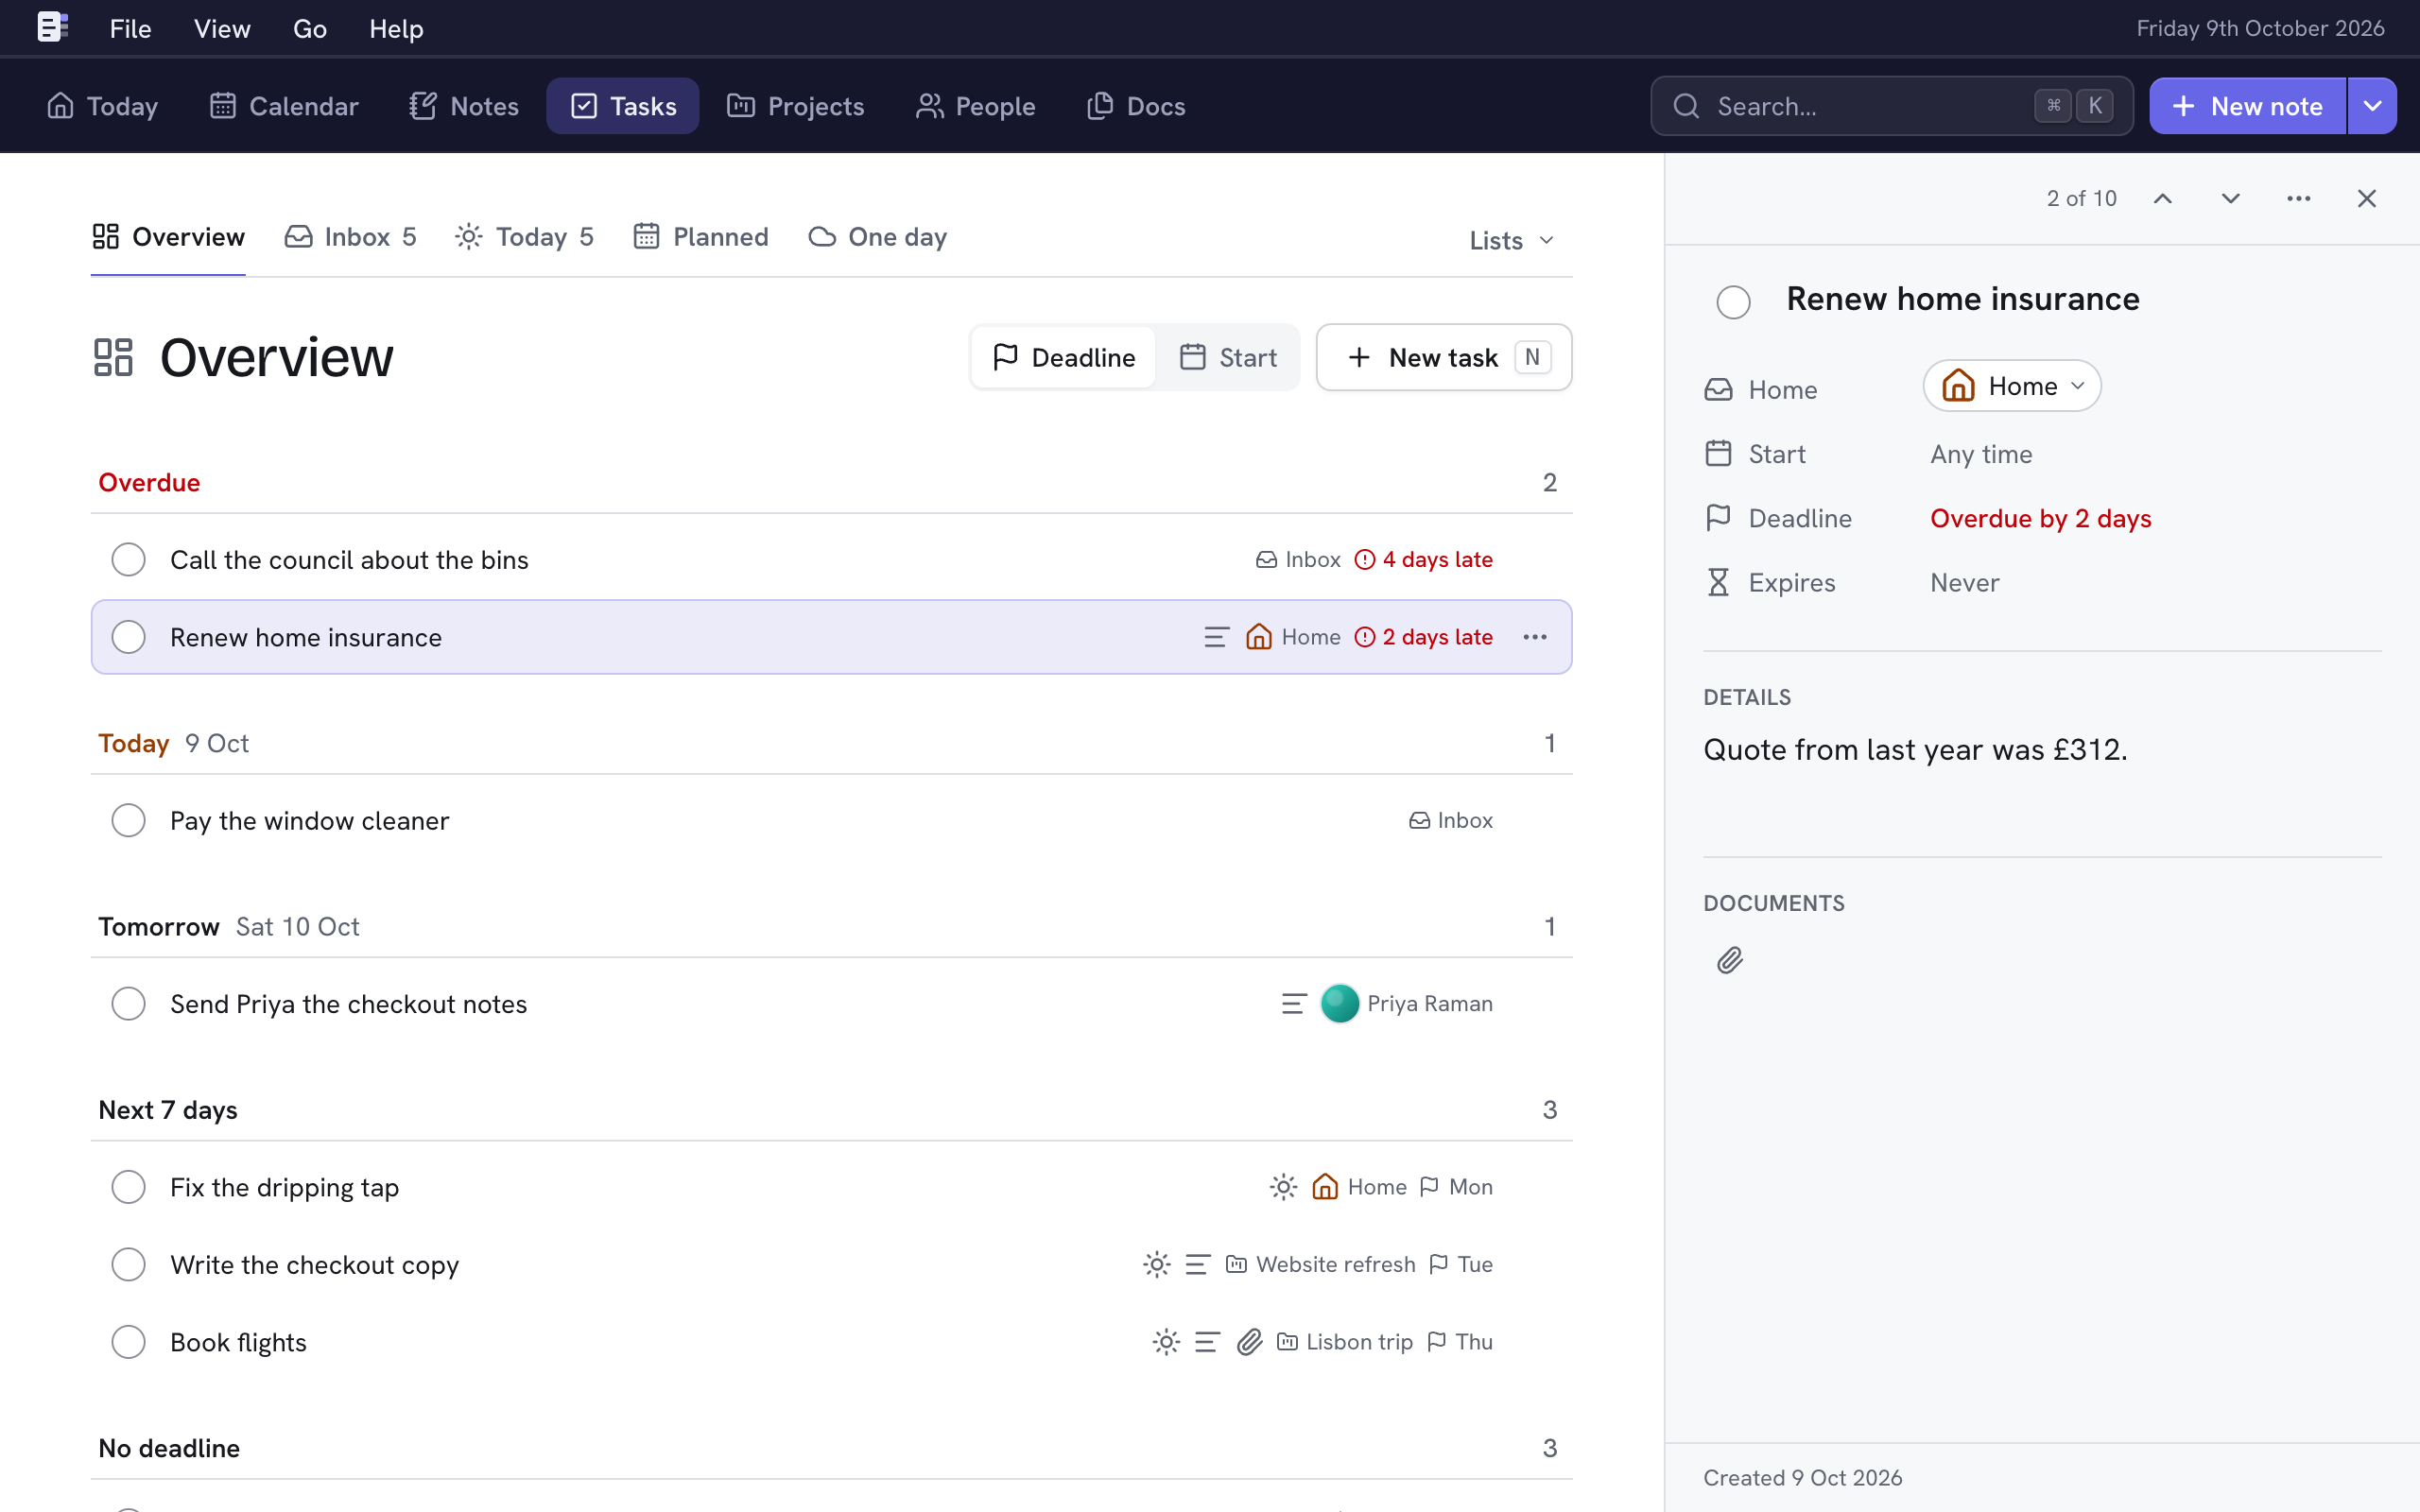The width and height of the screenshot is (2420, 1512).
Task: Complete Send Priya the checkout notes
Action: (128, 1003)
